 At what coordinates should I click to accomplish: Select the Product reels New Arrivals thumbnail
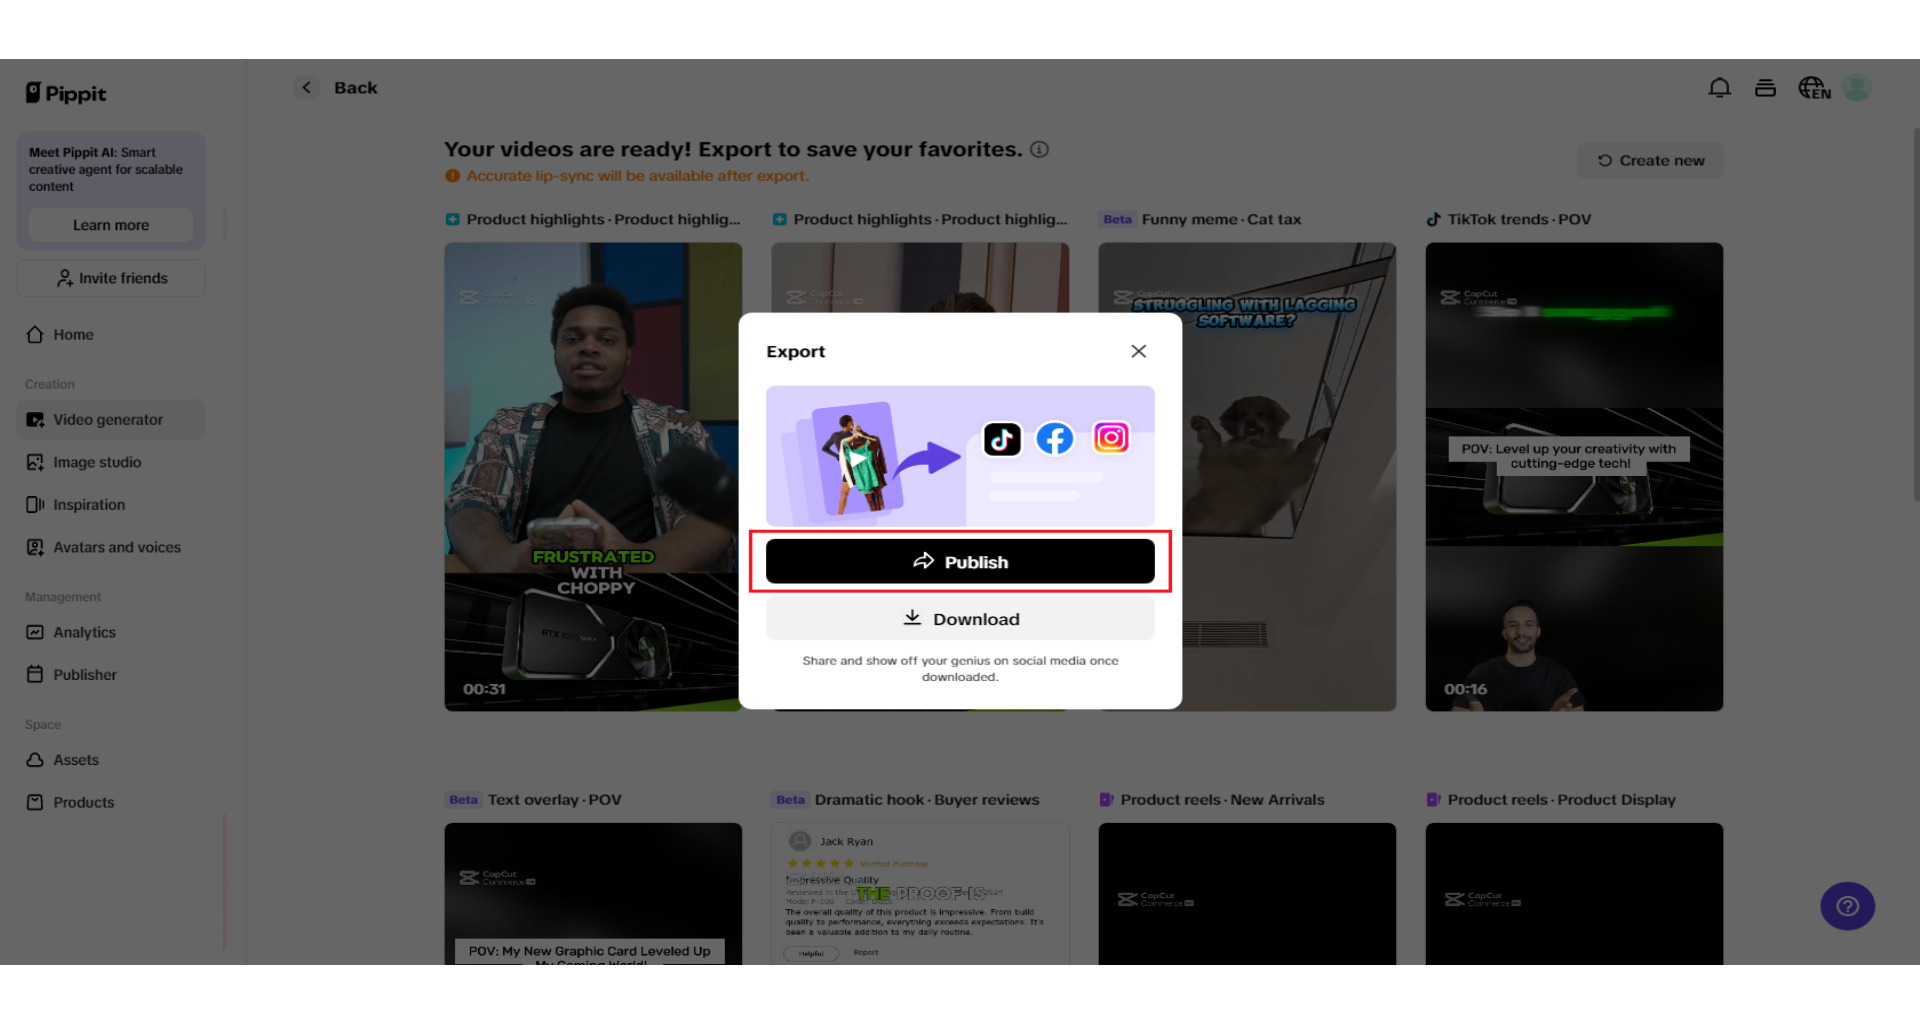coord(1247,893)
